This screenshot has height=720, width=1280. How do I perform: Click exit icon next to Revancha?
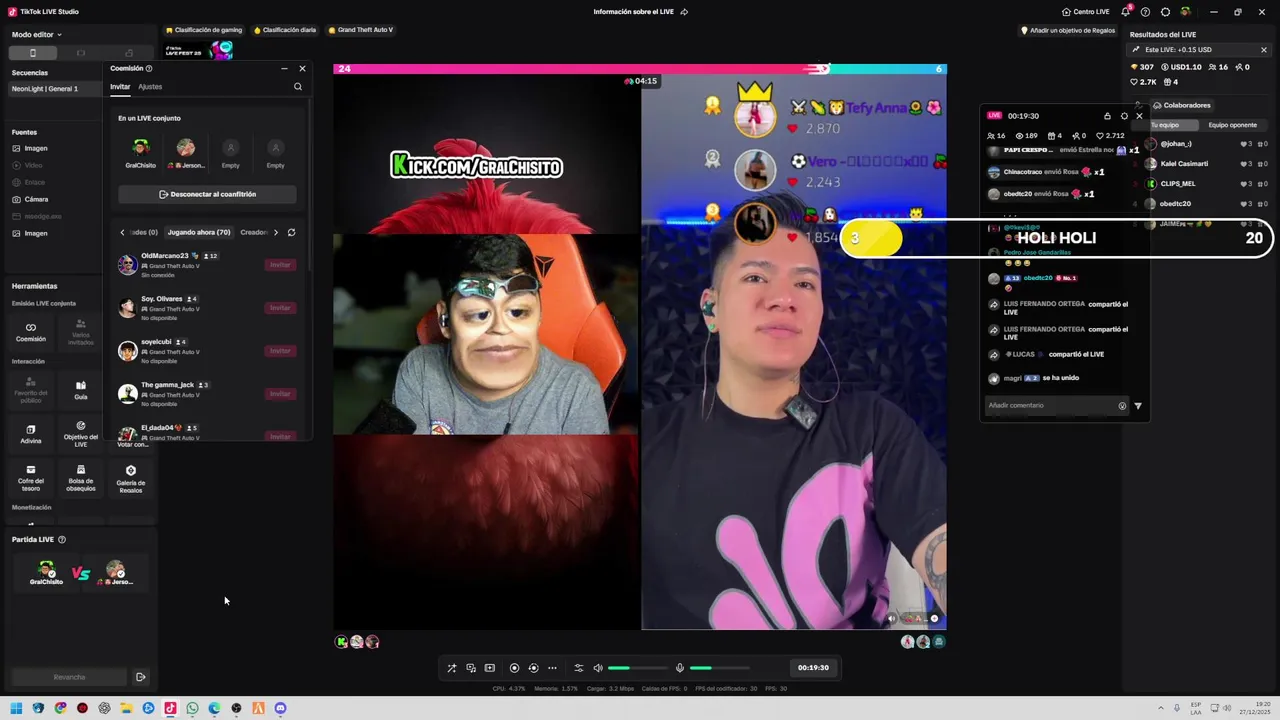click(x=141, y=677)
